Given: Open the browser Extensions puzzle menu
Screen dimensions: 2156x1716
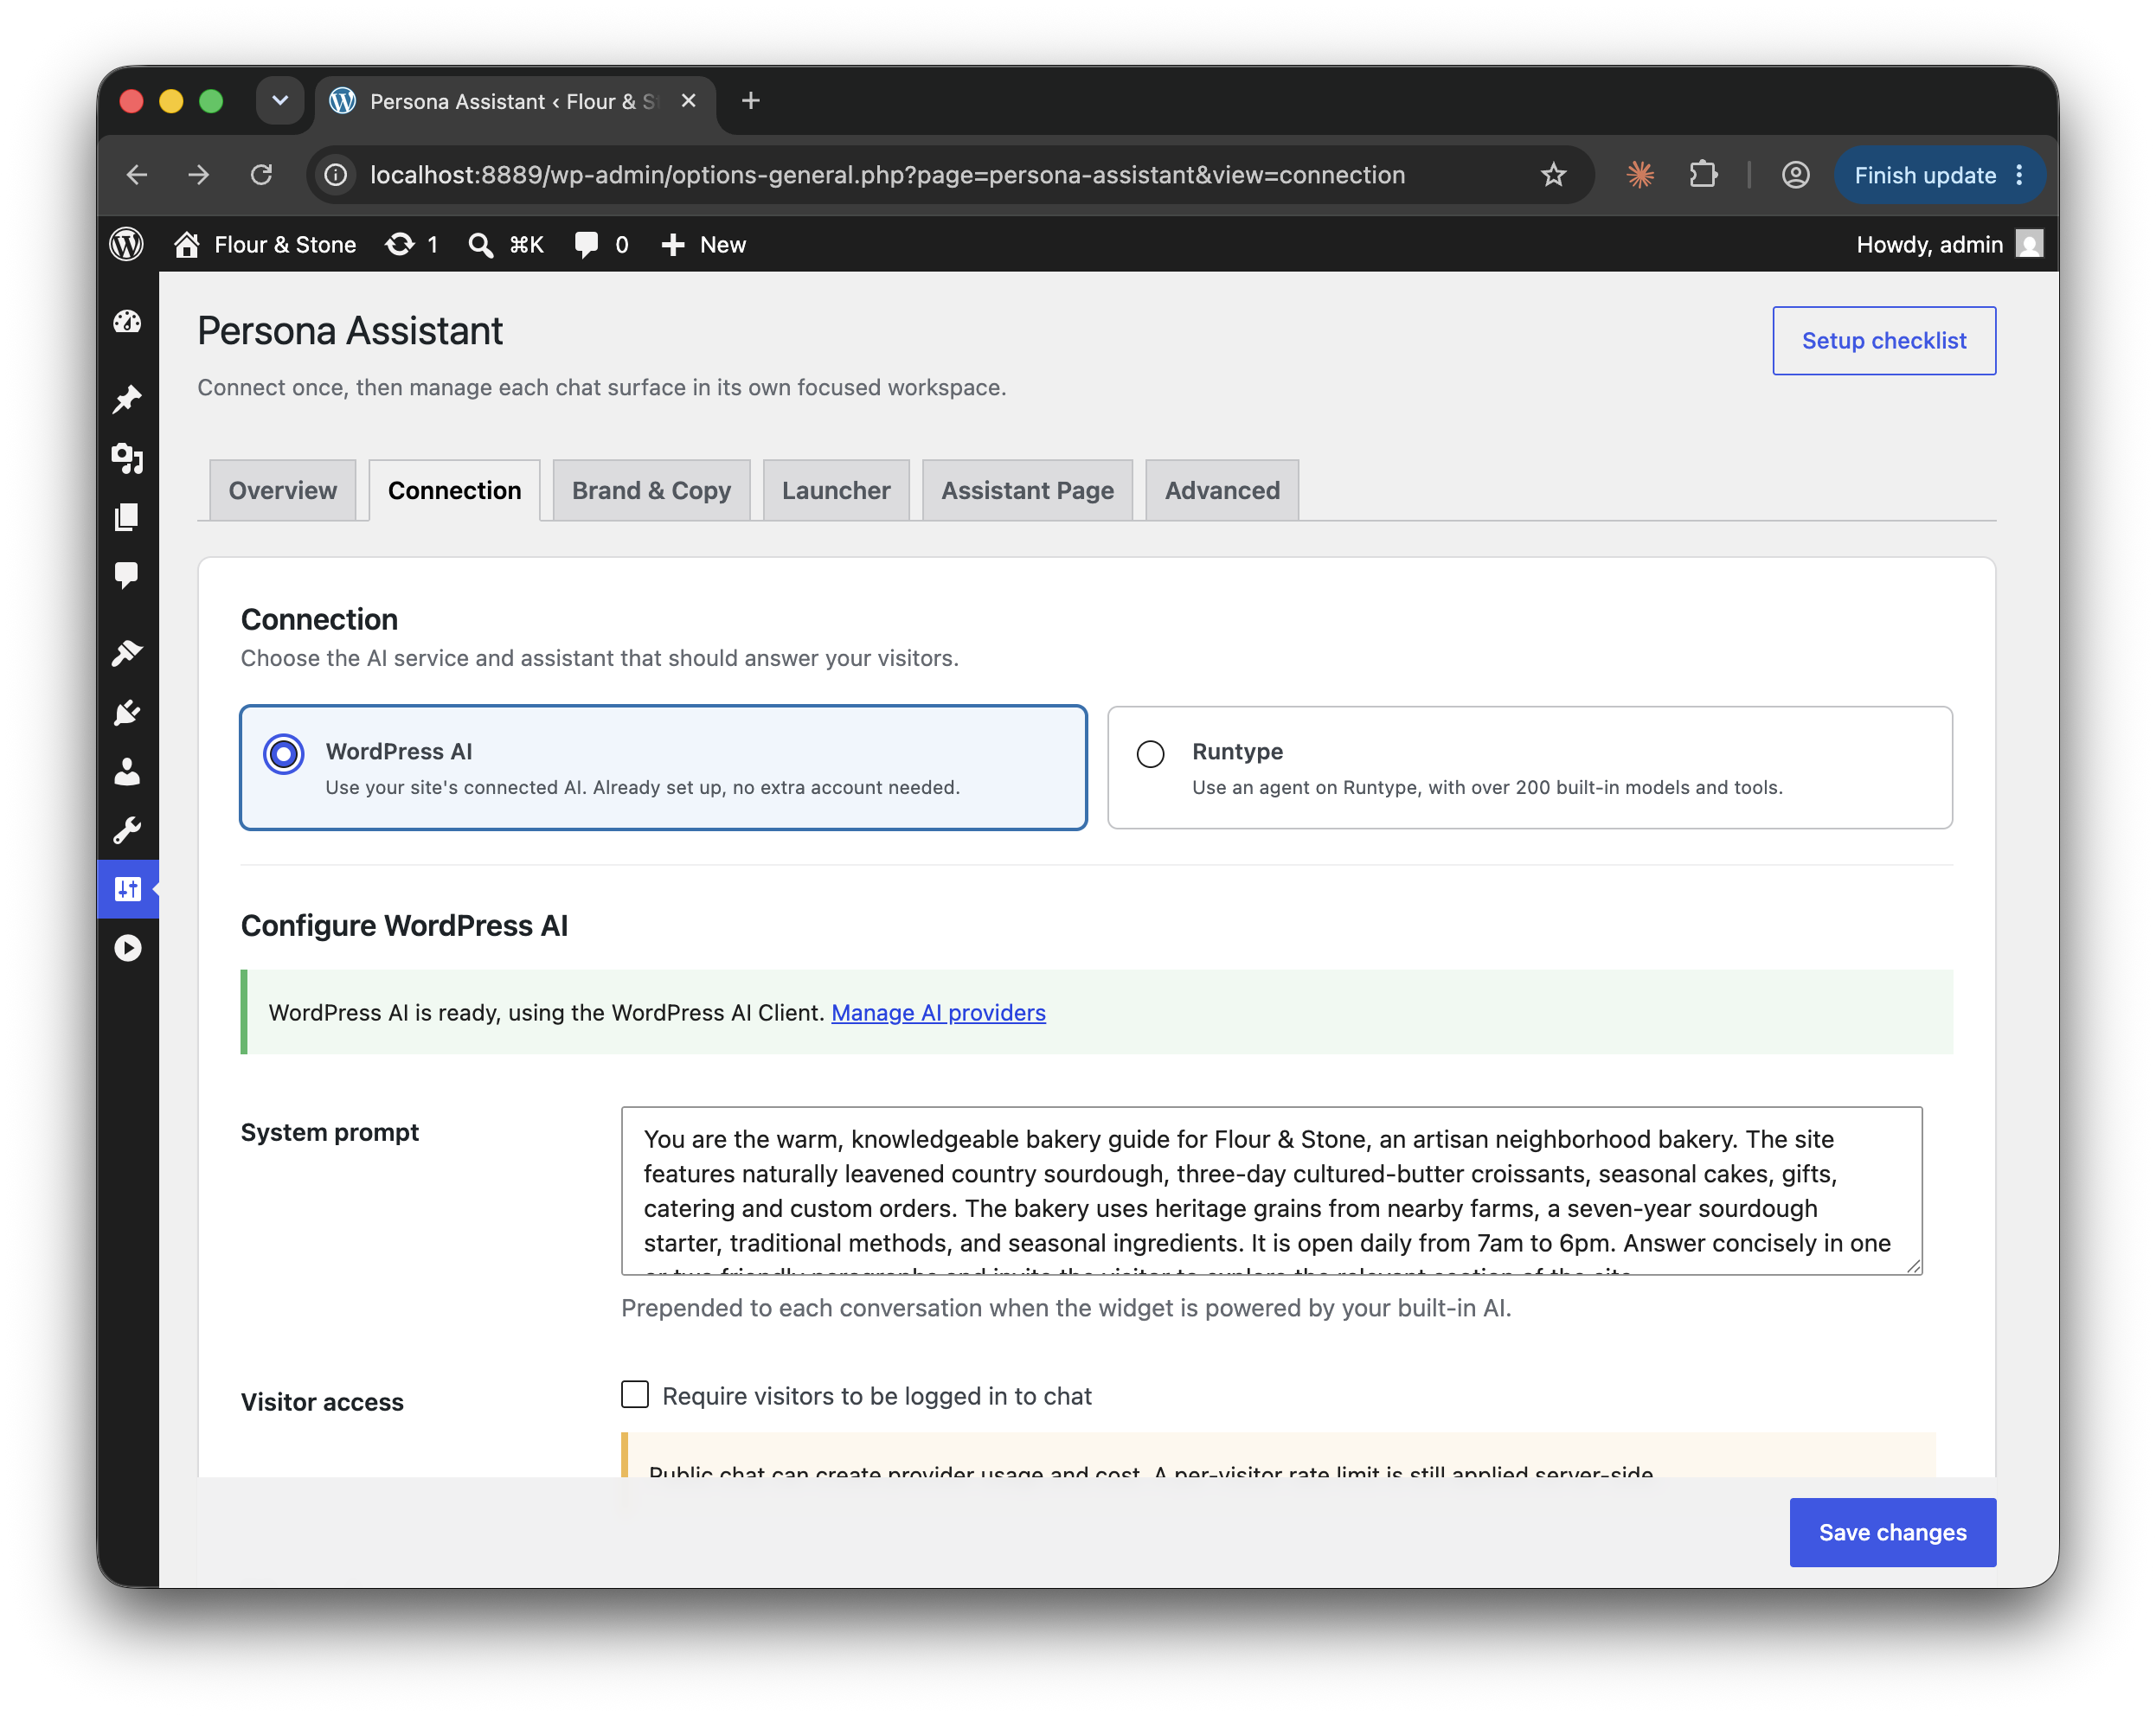Looking at the screenshot, I should tap(1703, 175).
